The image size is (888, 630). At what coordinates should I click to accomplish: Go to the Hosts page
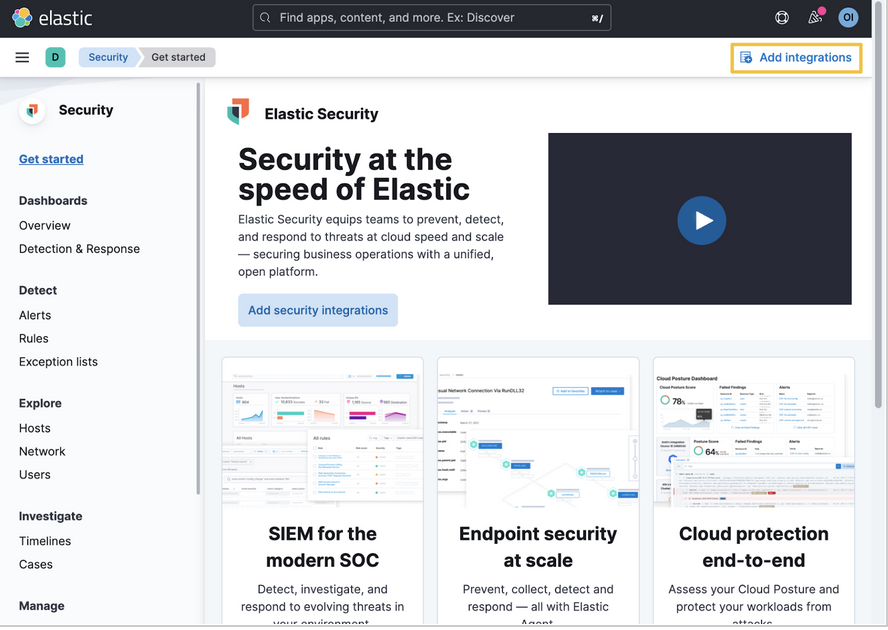pos(34,427)
